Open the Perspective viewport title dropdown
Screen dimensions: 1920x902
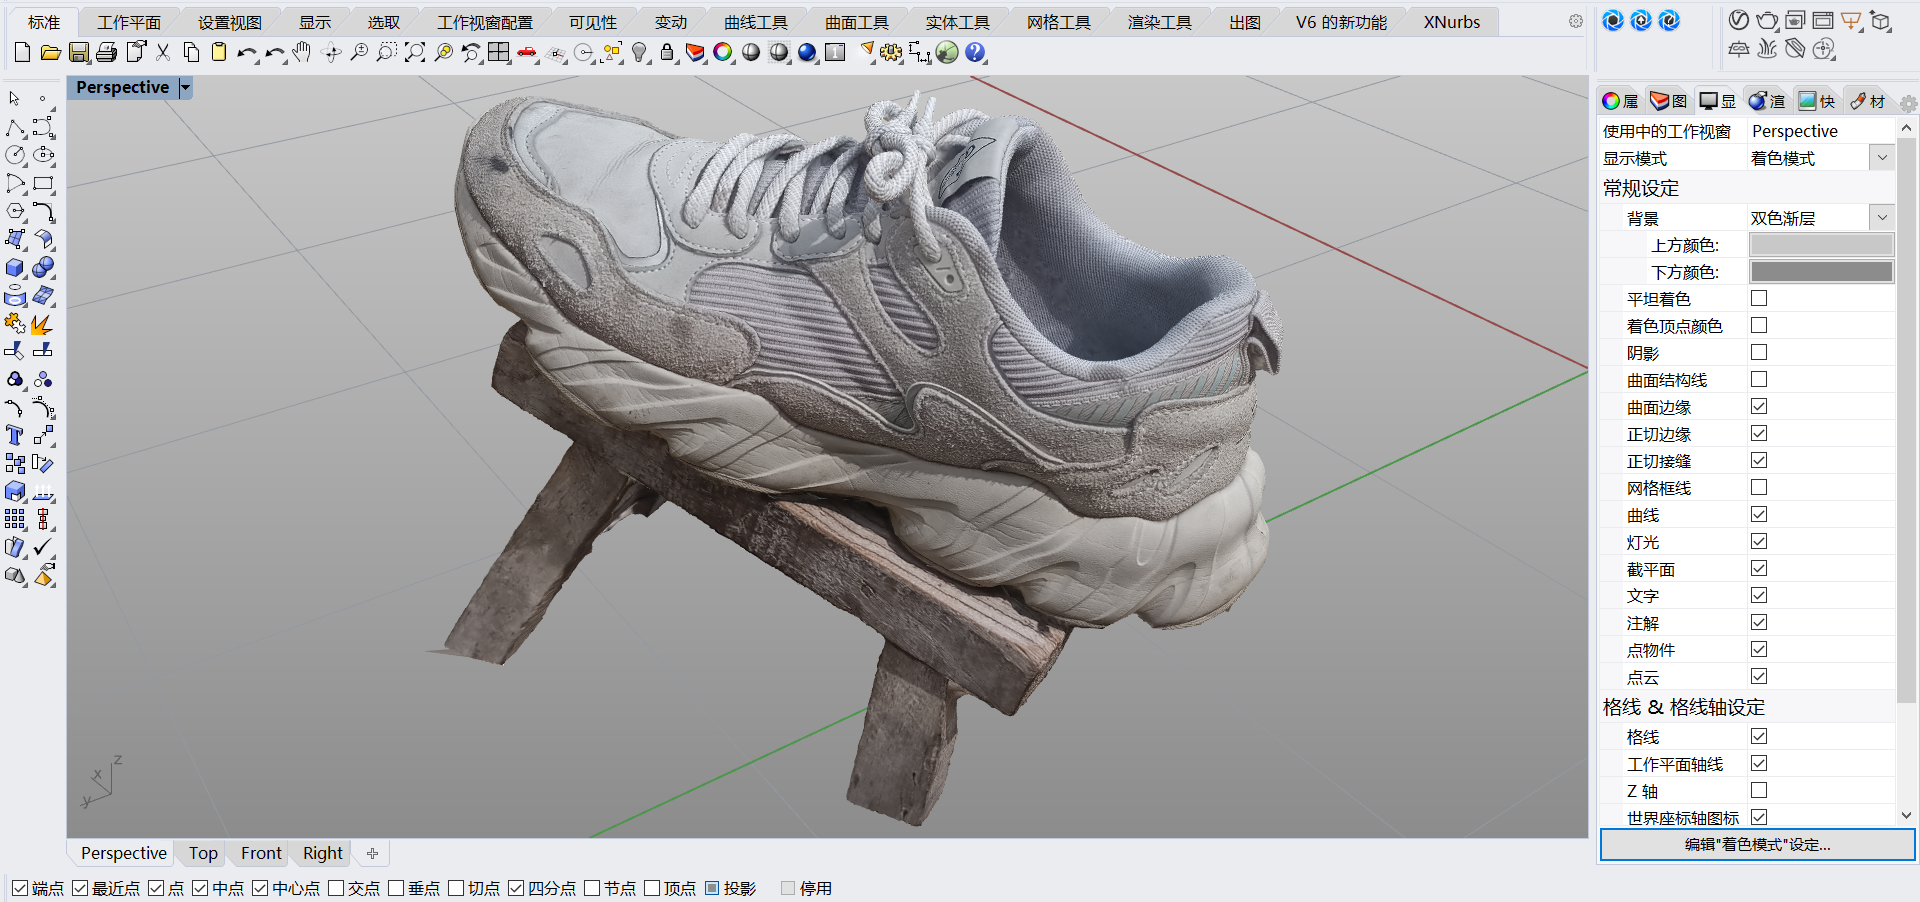185,87
